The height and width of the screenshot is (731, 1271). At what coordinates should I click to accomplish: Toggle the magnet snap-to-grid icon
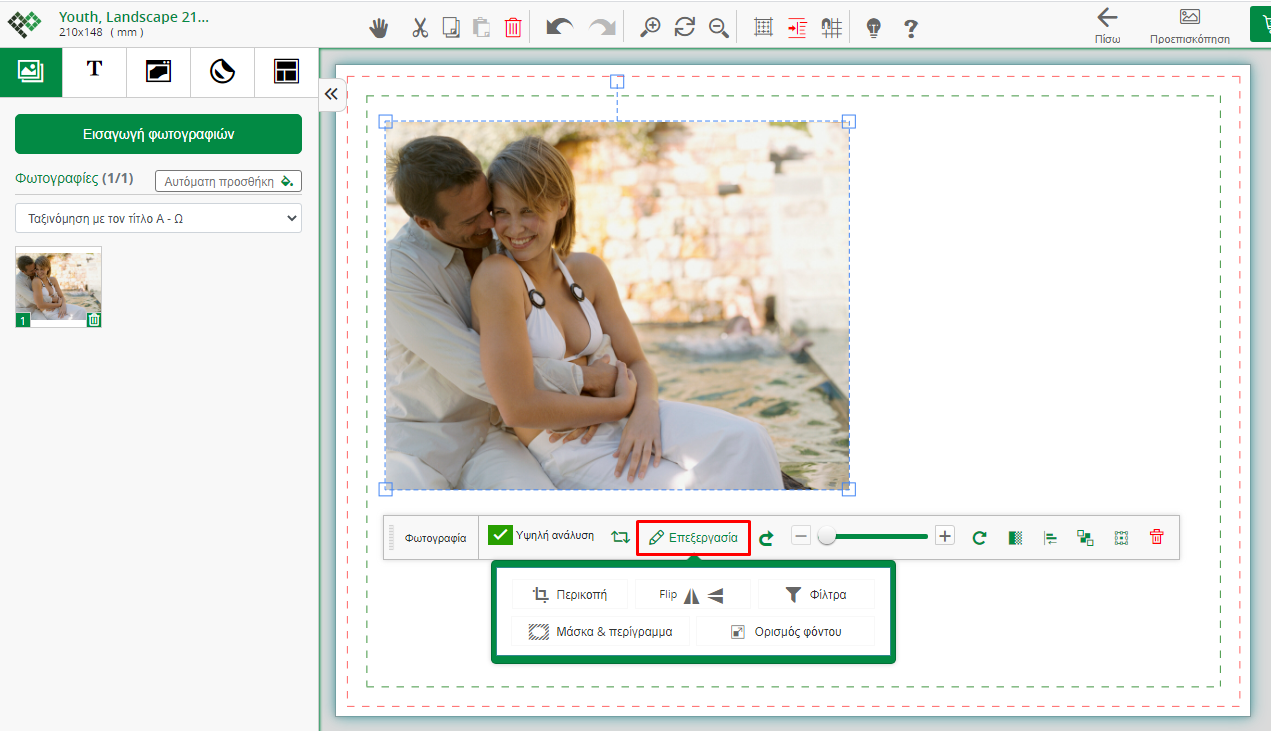[x=831, y=28]
